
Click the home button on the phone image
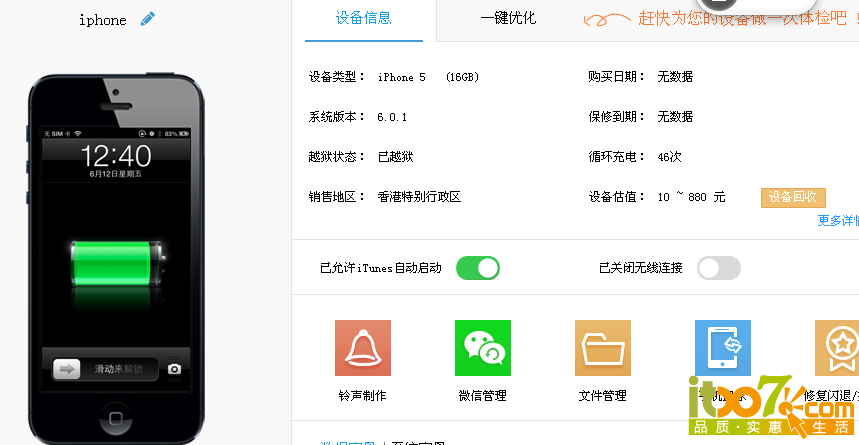[116, 419]
